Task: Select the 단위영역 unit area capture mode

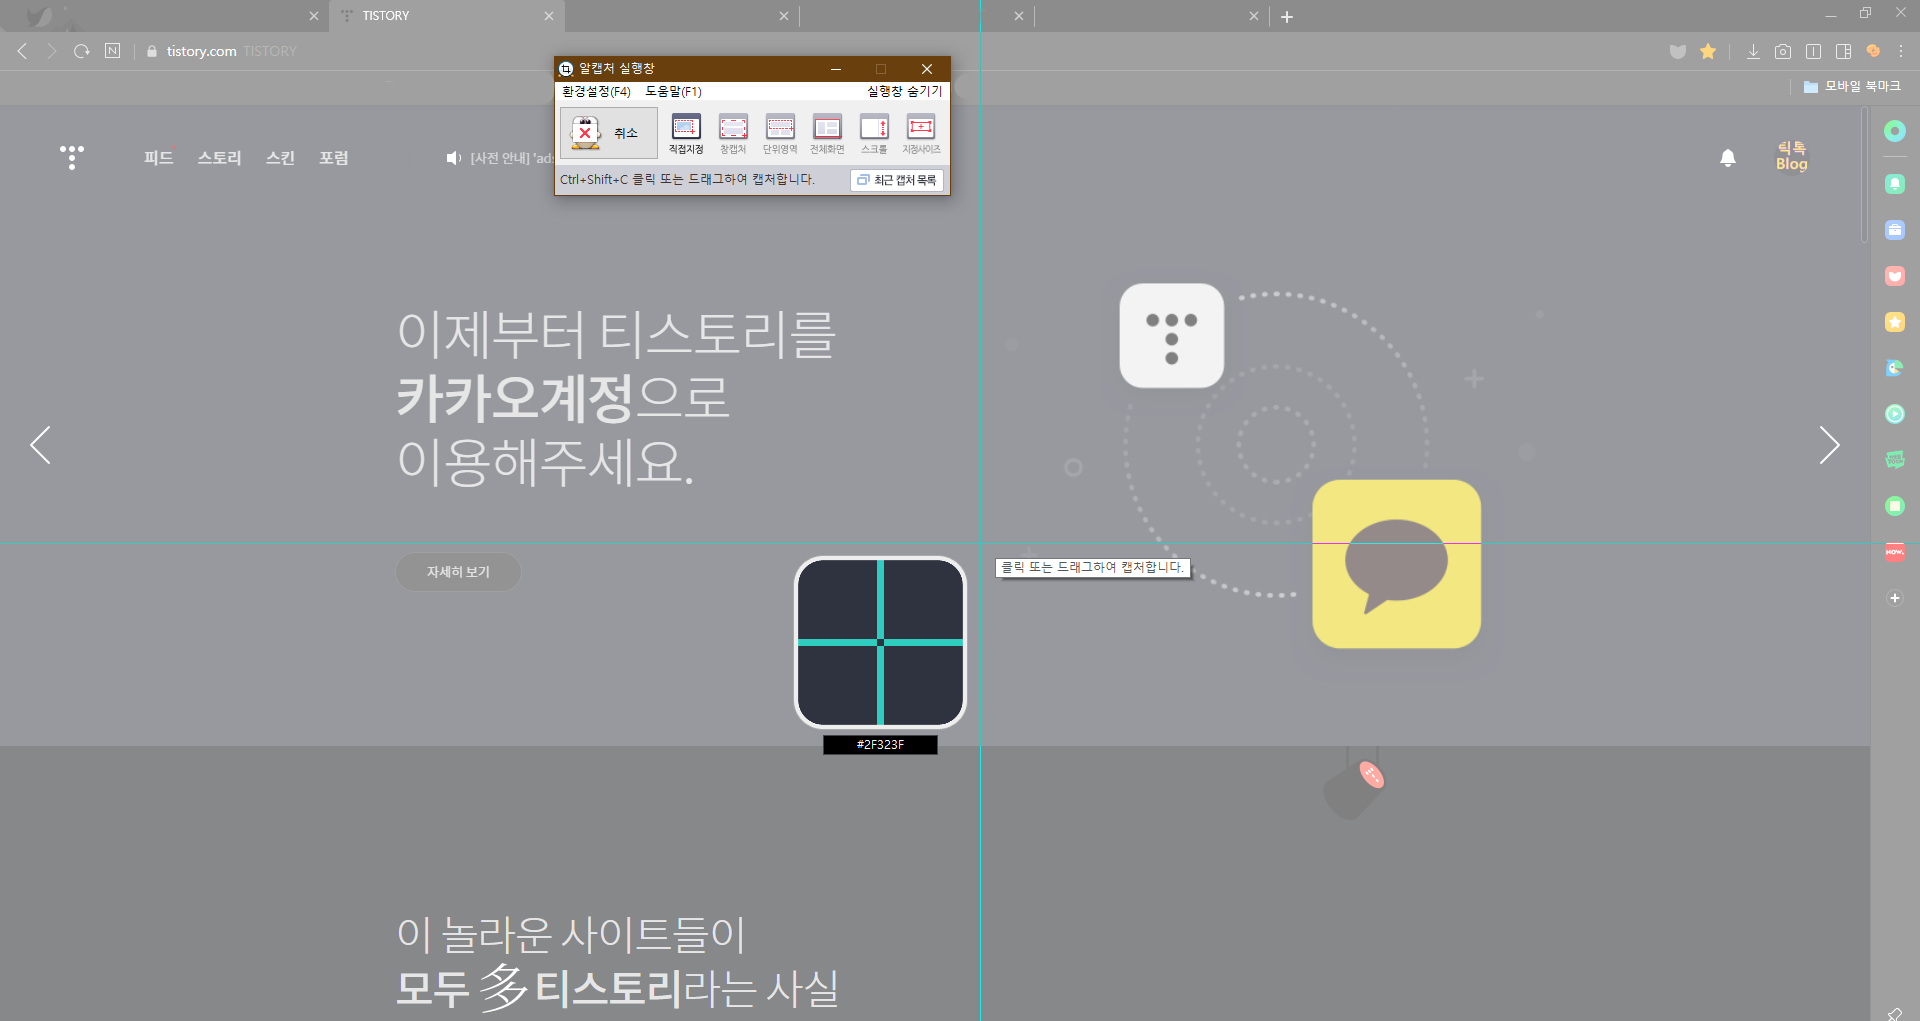Action: [x=780, y=132]
